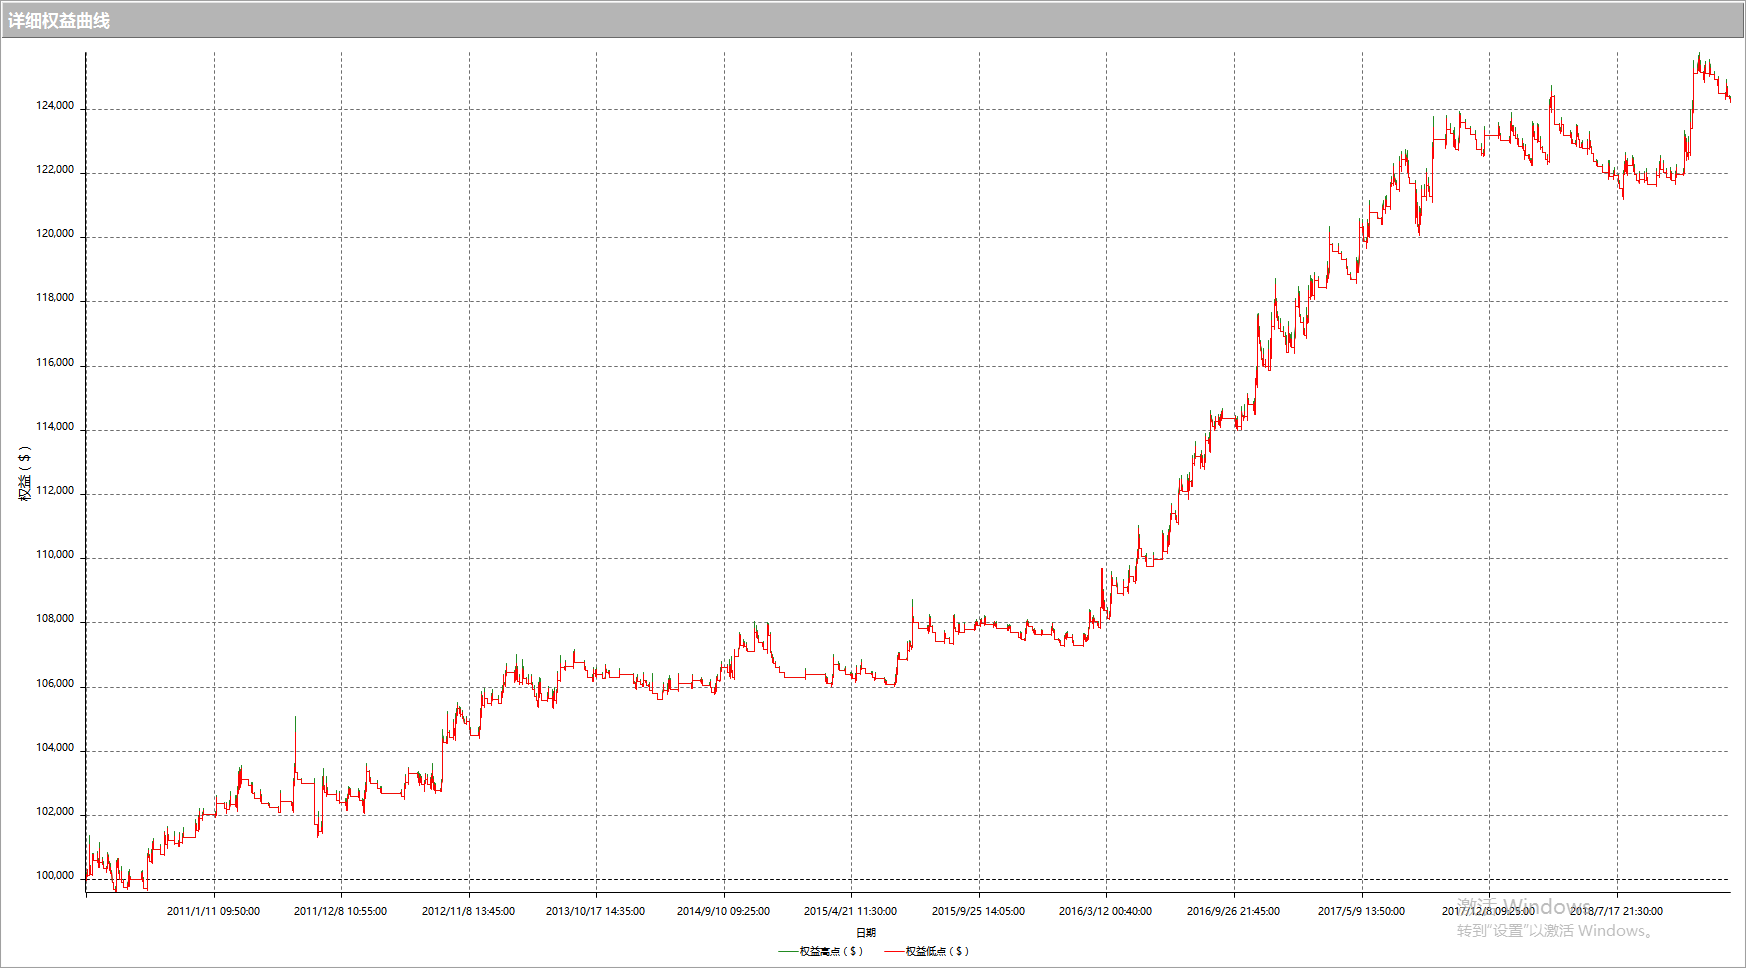The width and height of the screenshot is (1746, 968).
Task: Toggle the 权益低点 ($) legend label
Action: point(937,951)
